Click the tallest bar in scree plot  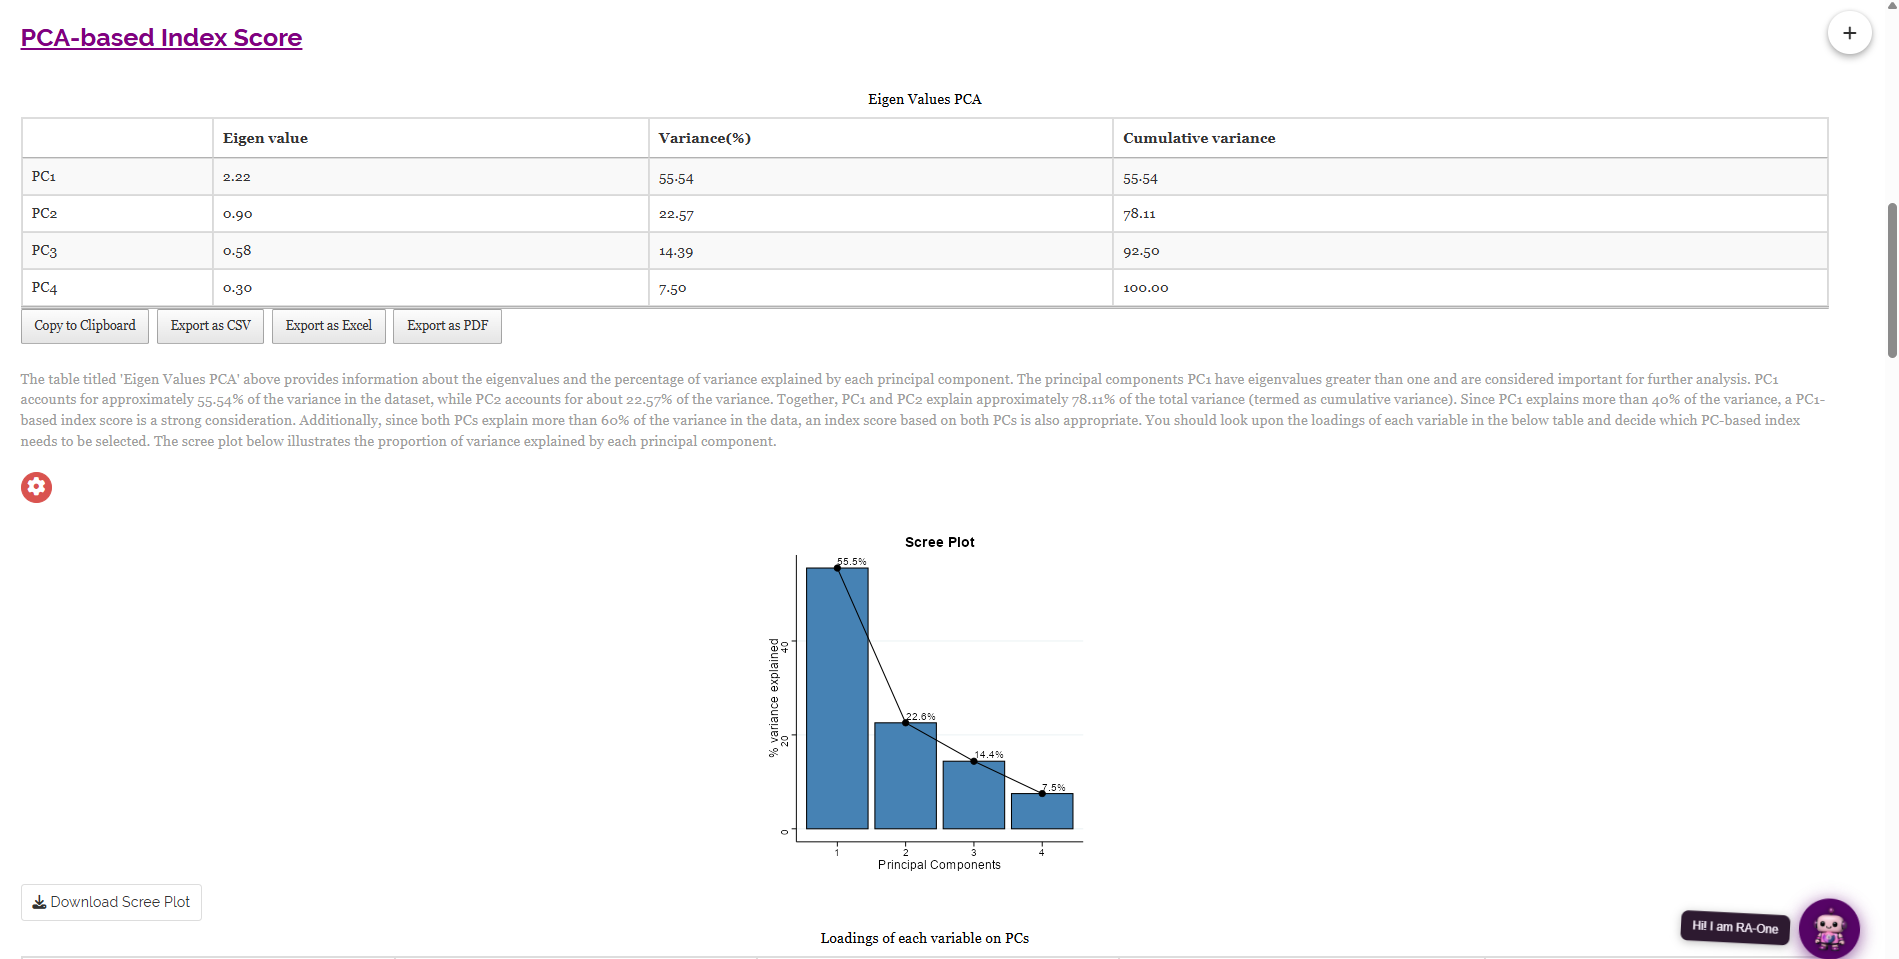837,698
